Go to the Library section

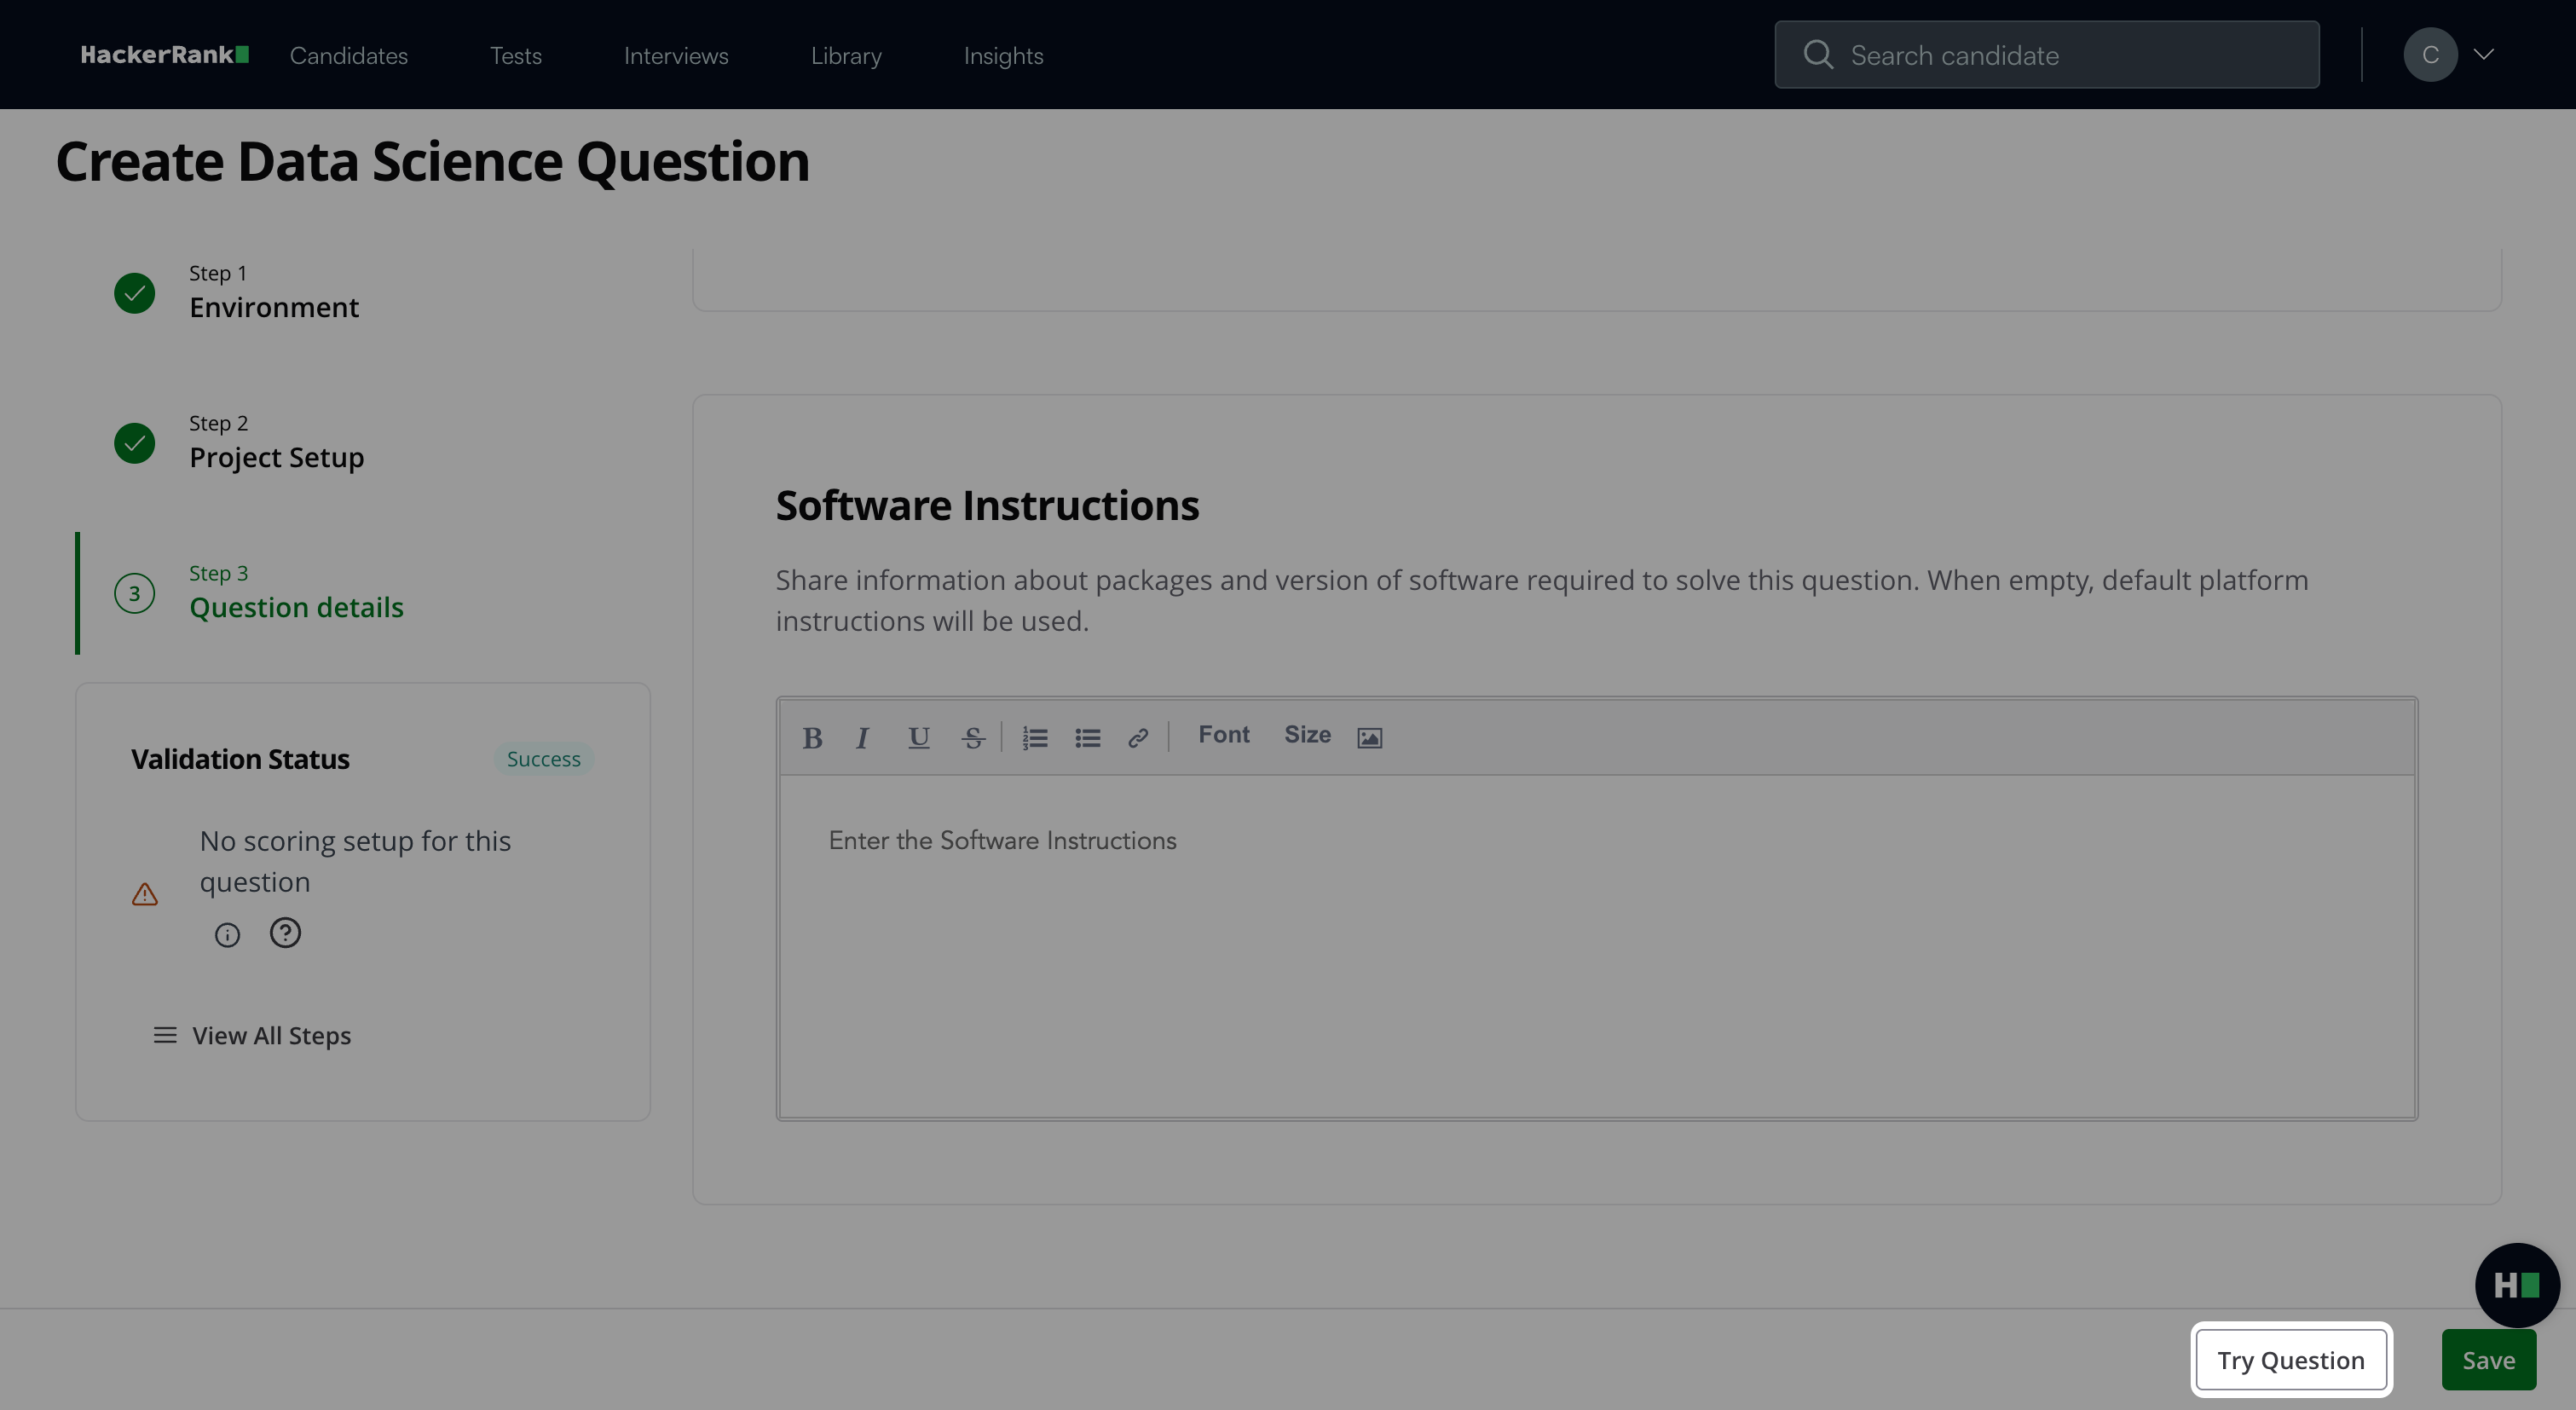point(846,56)
